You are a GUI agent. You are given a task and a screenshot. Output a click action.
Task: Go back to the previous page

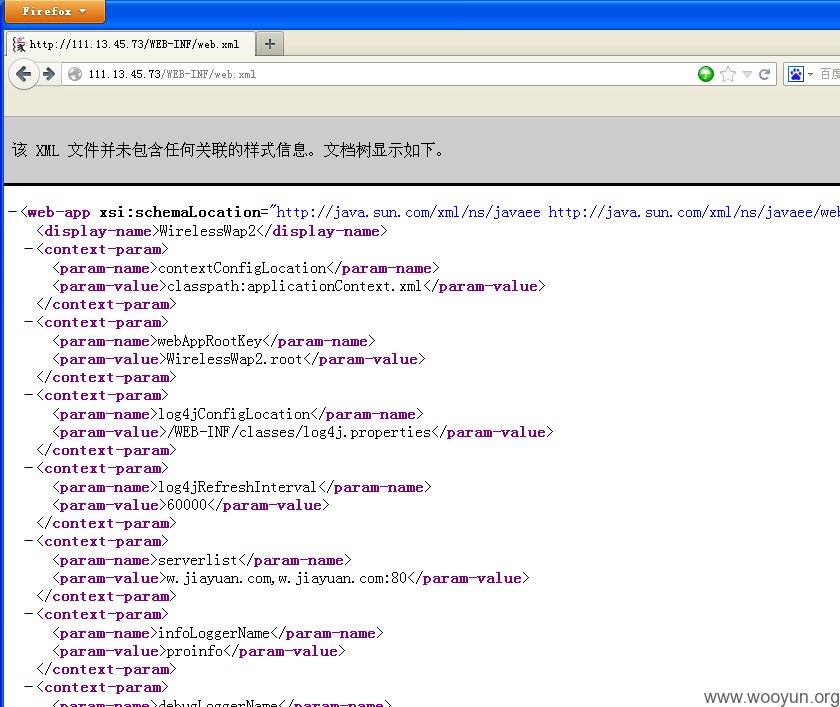[23, 74]
